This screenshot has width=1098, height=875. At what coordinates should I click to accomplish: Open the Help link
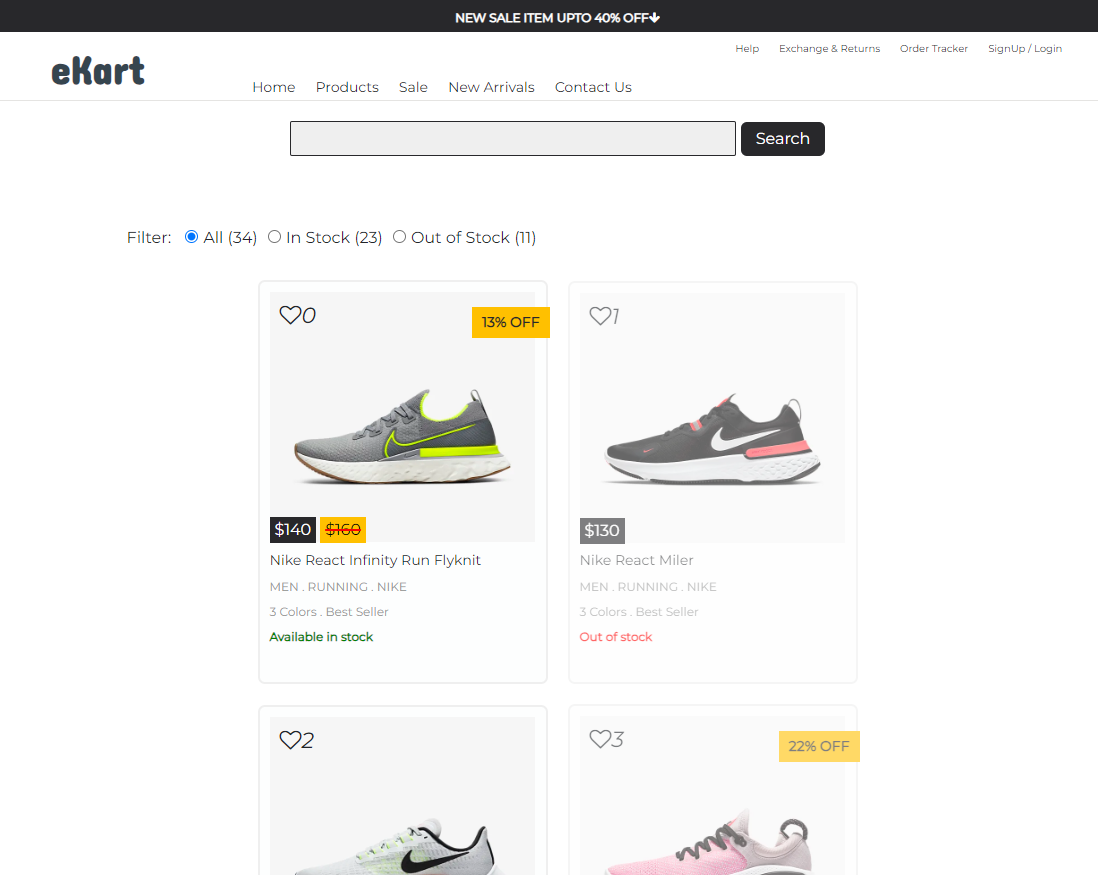click(x=747, y=48)
